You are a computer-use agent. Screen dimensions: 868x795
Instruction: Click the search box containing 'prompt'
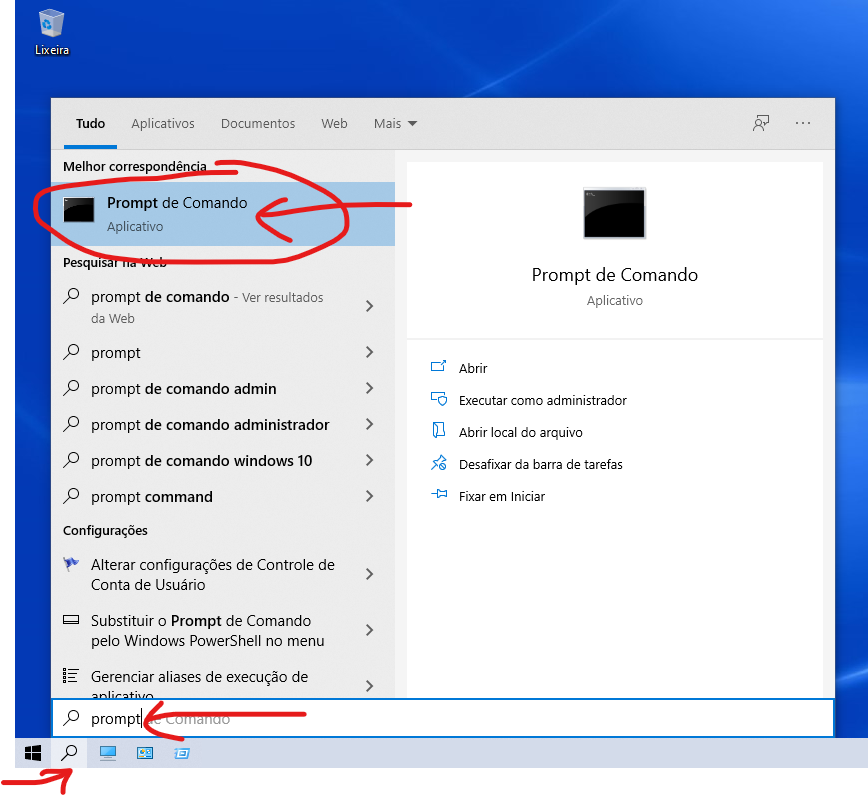443,718
